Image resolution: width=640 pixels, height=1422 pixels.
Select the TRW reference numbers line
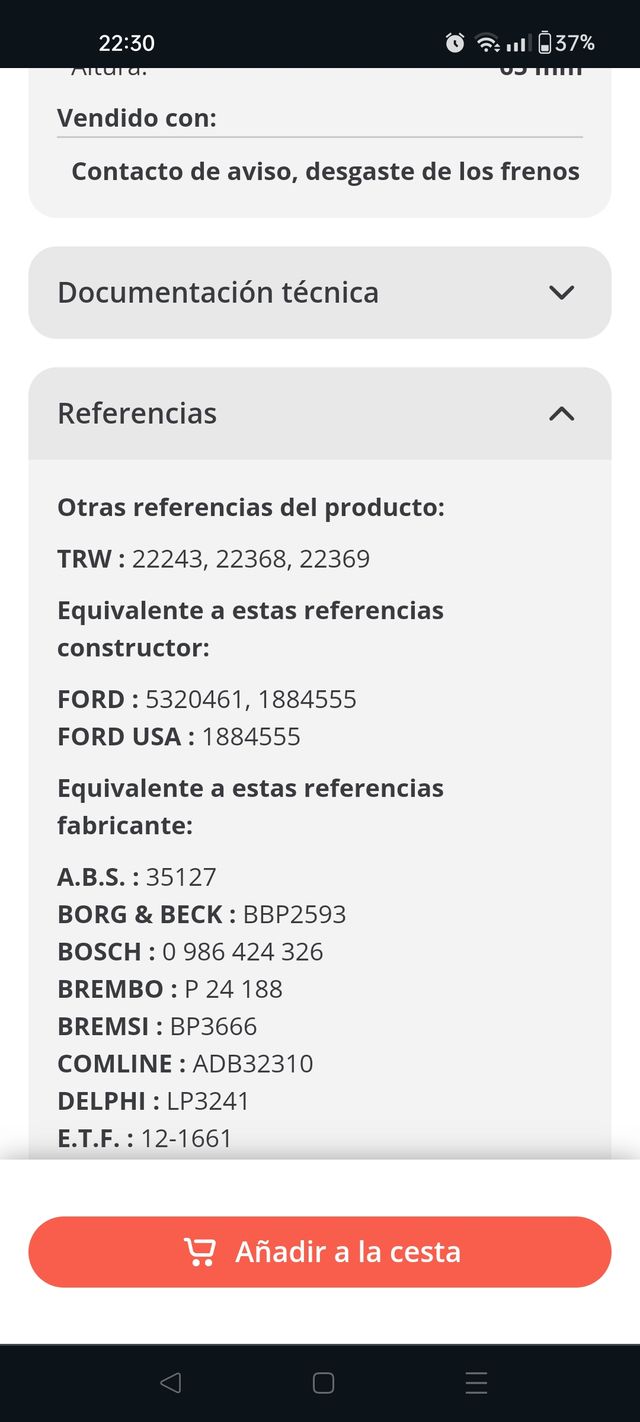click(x=214, y=559)
